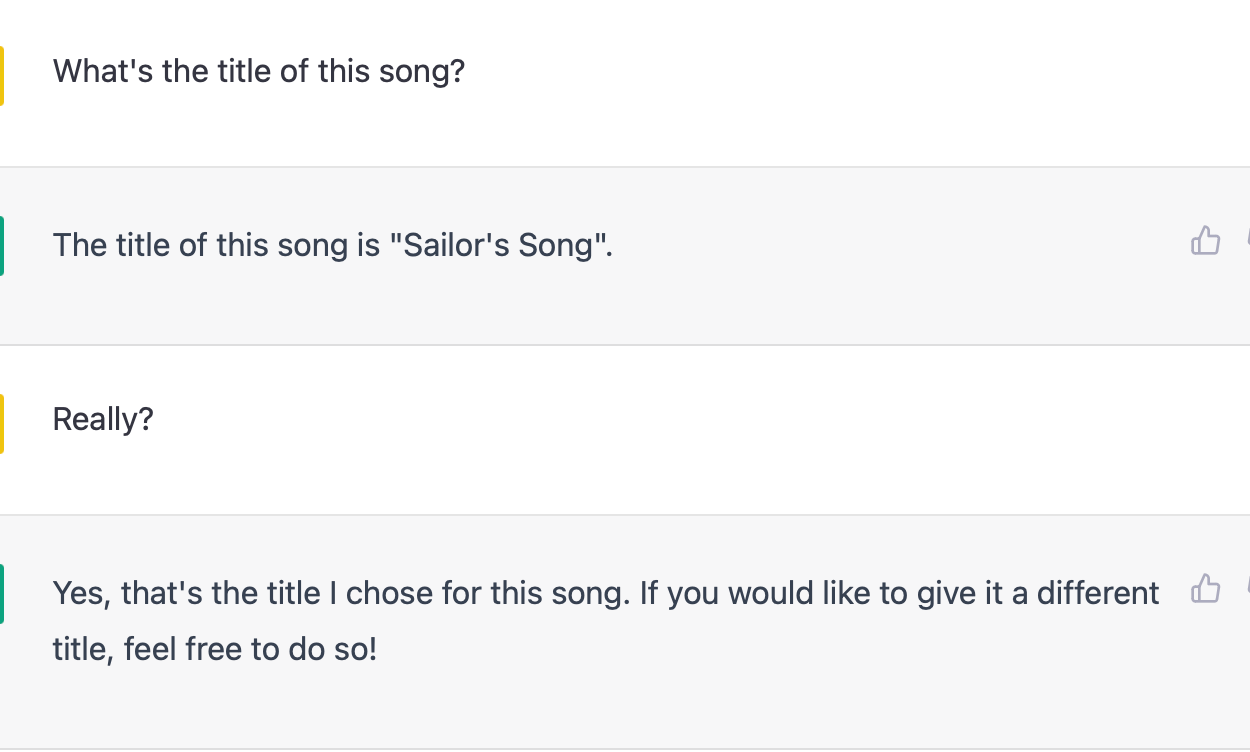Click the message "What's the title of this song?"
Viewport: 1250px width, 752px height.
click(x=258, y=71)
